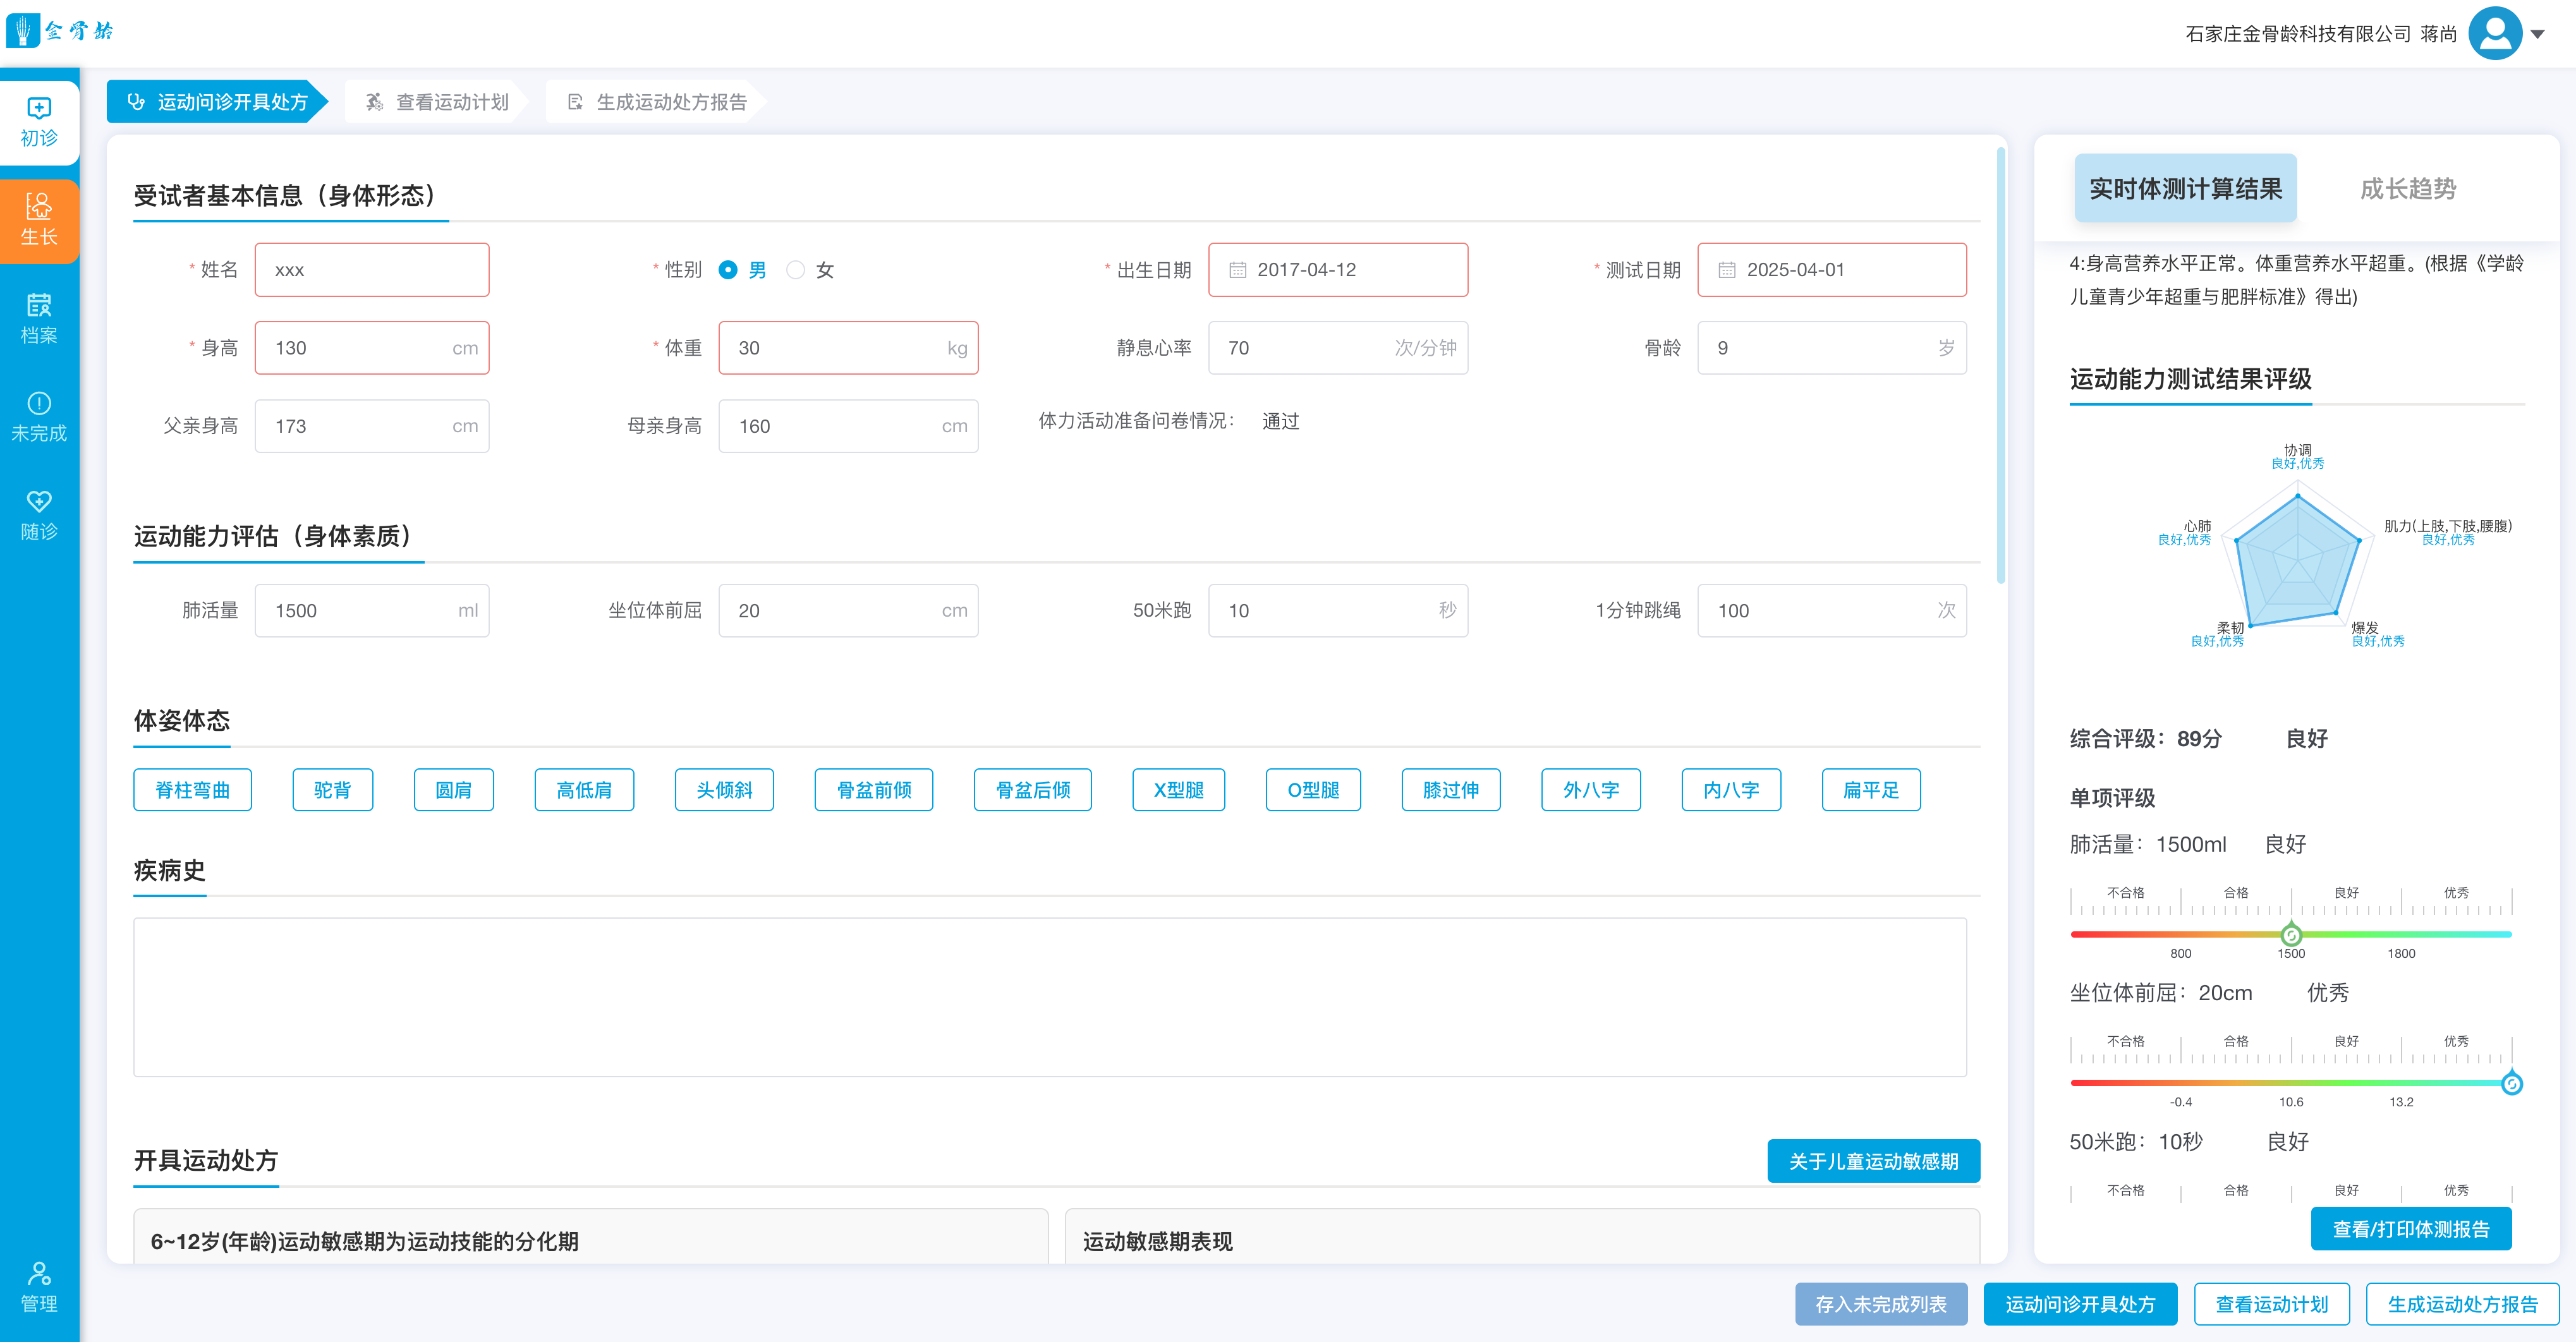This screenshot has height=1342, width=2576.
Task: Click the report icon on 生成运动处方报告 tab
Action: coord(575,102)
